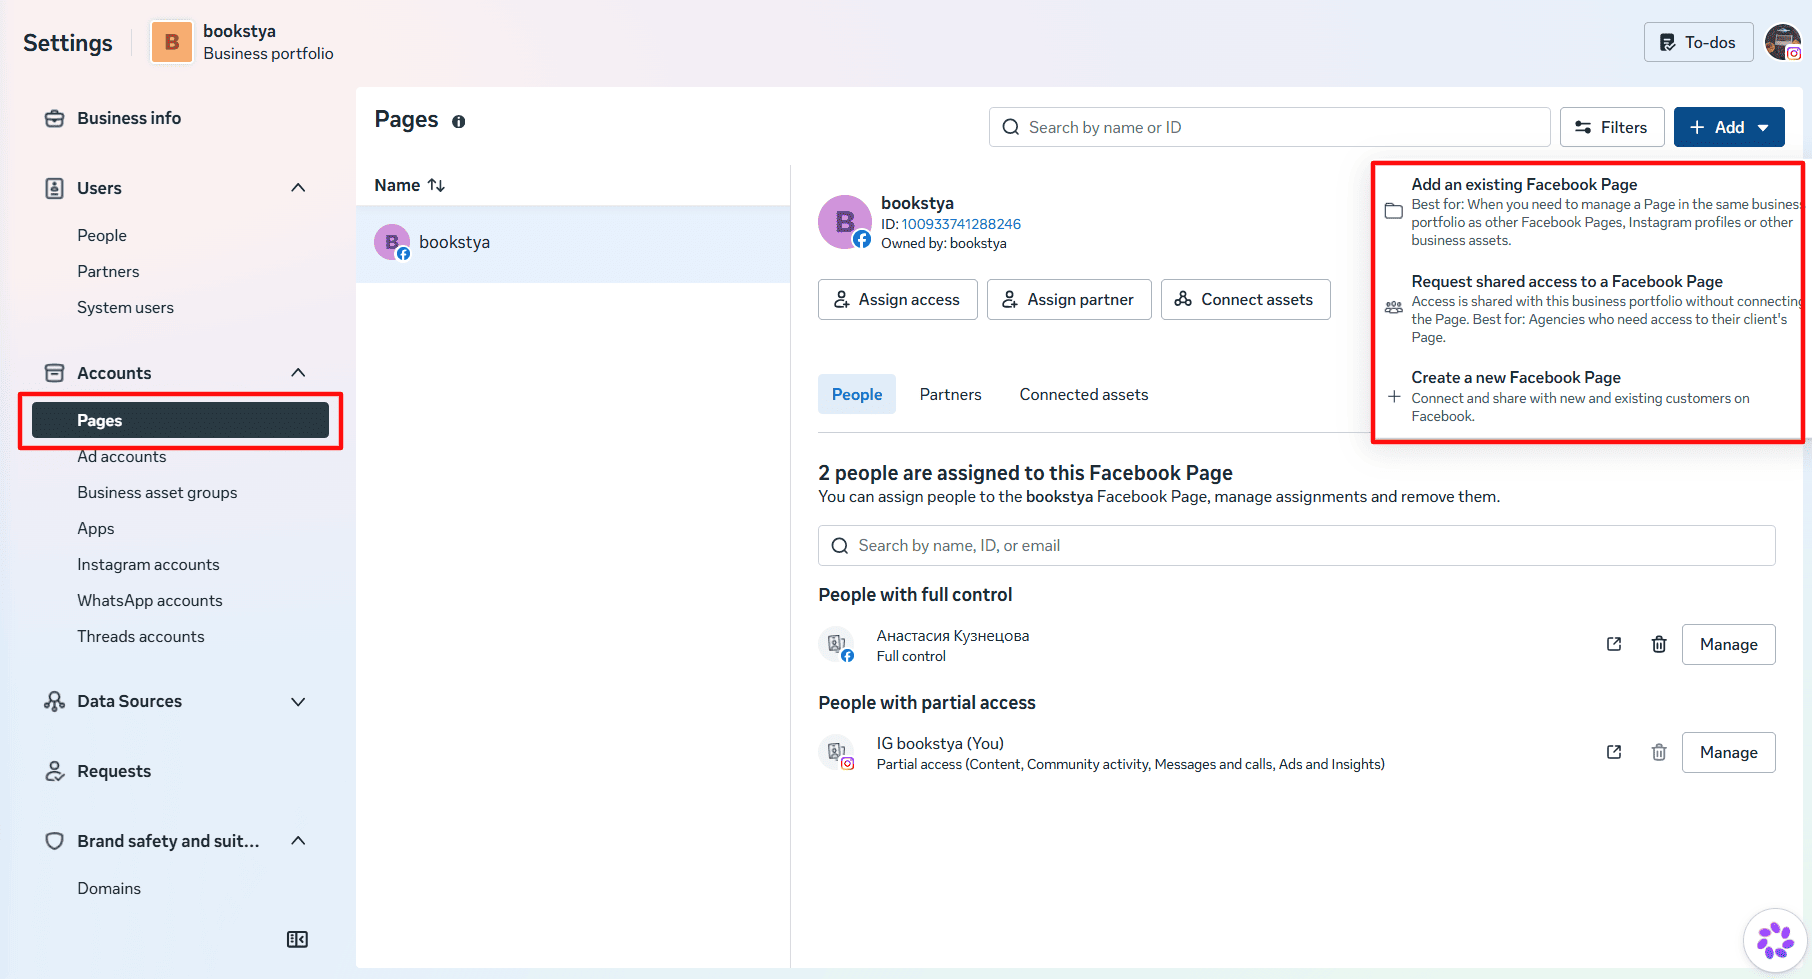Switch to the People tab
This screenshot has width=1812, height=979.
pyautogui.click(x=857, y=394)
